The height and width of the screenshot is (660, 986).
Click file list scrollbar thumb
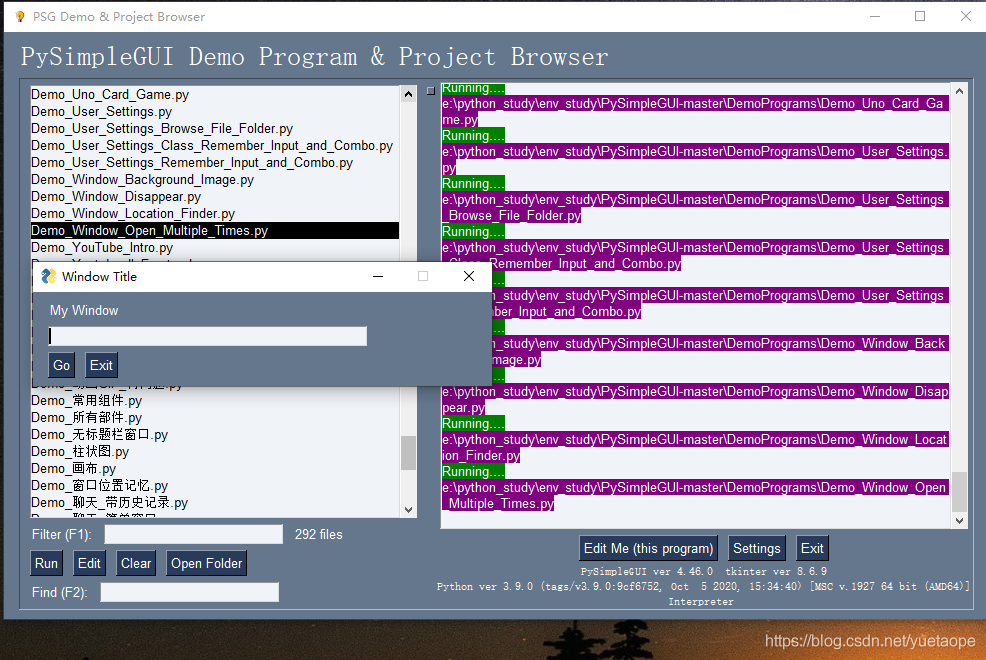pyautogui.click(x=408, y=453)
